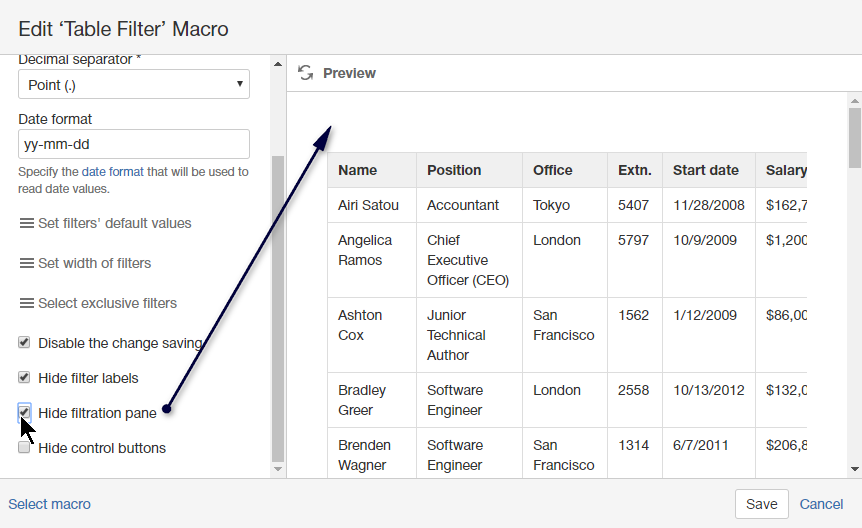The image size is (862, 528).
Task: Uncheck Disable the change saving checkbox
Action: click(24, 343)
